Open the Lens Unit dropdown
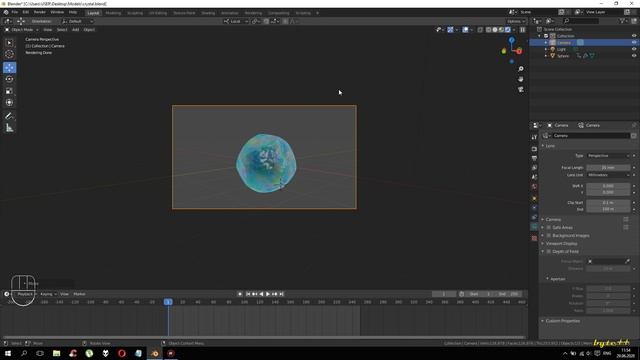The width and height of the screenshot is (640, 360). pos(608,175)
